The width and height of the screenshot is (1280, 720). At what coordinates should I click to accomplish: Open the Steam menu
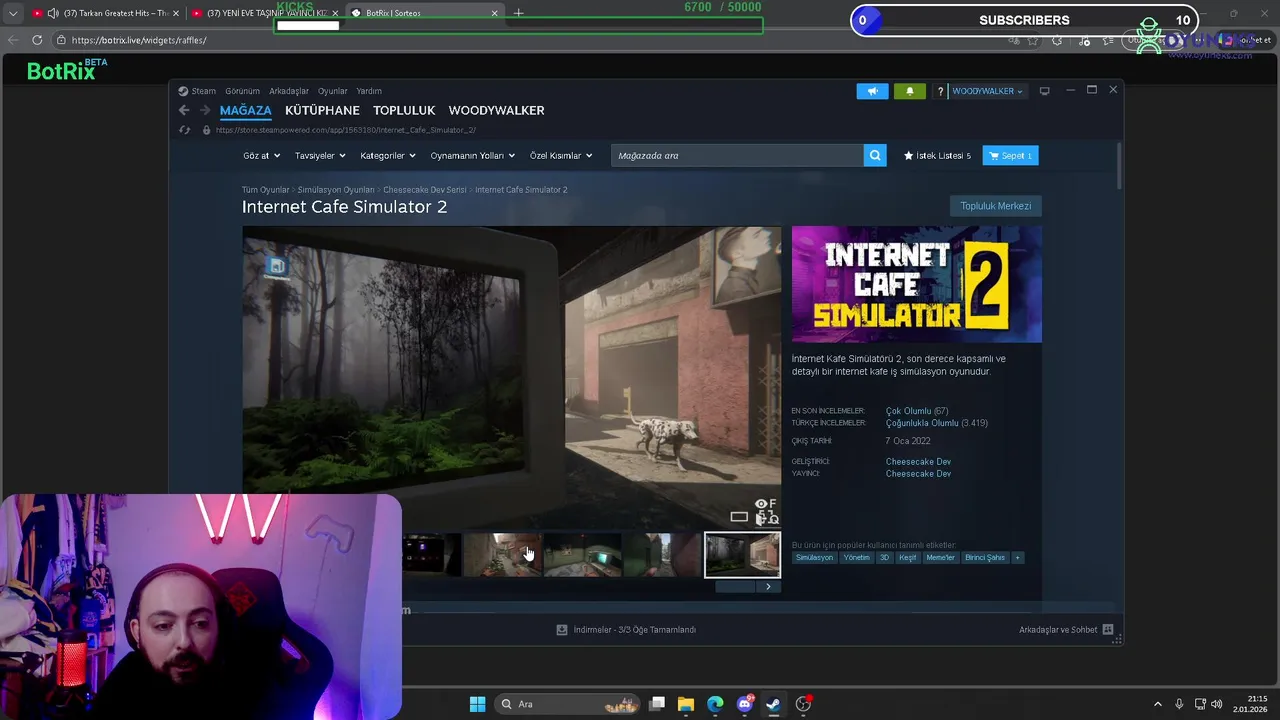pyautogui.click(x=204, y=91)
